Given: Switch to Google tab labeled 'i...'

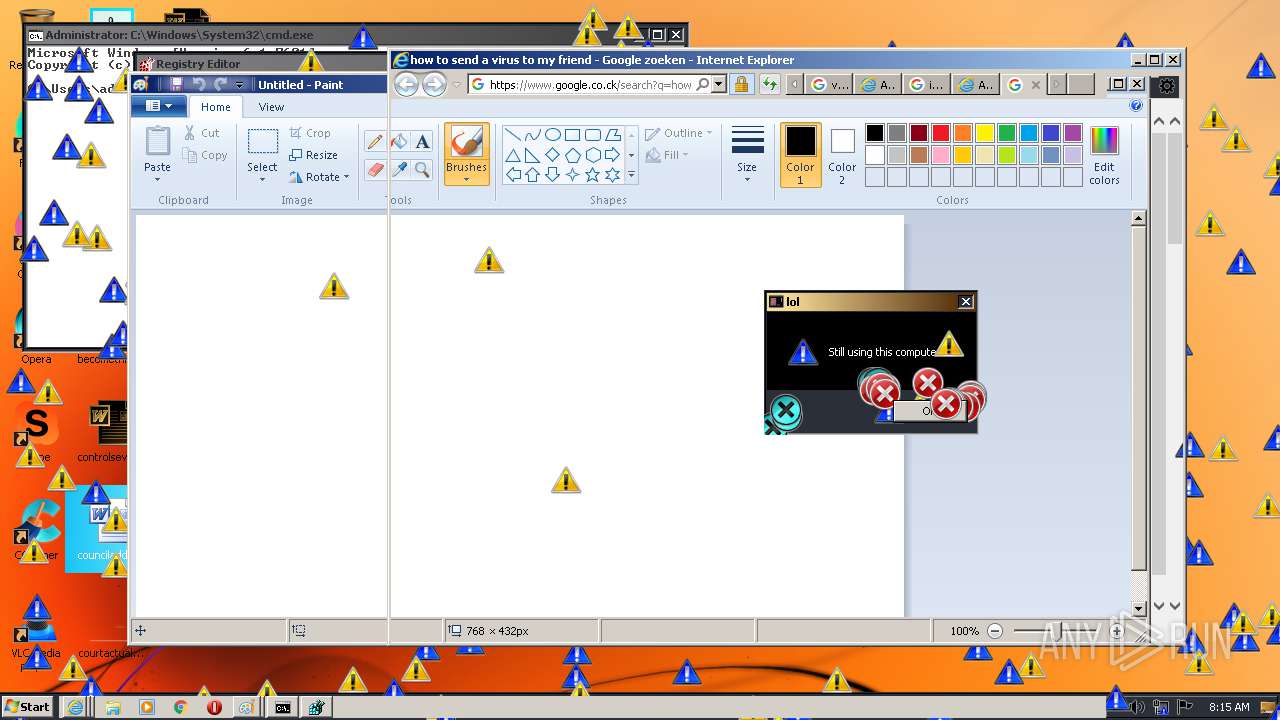Looking at the screenshot, I should coord(927,85).
